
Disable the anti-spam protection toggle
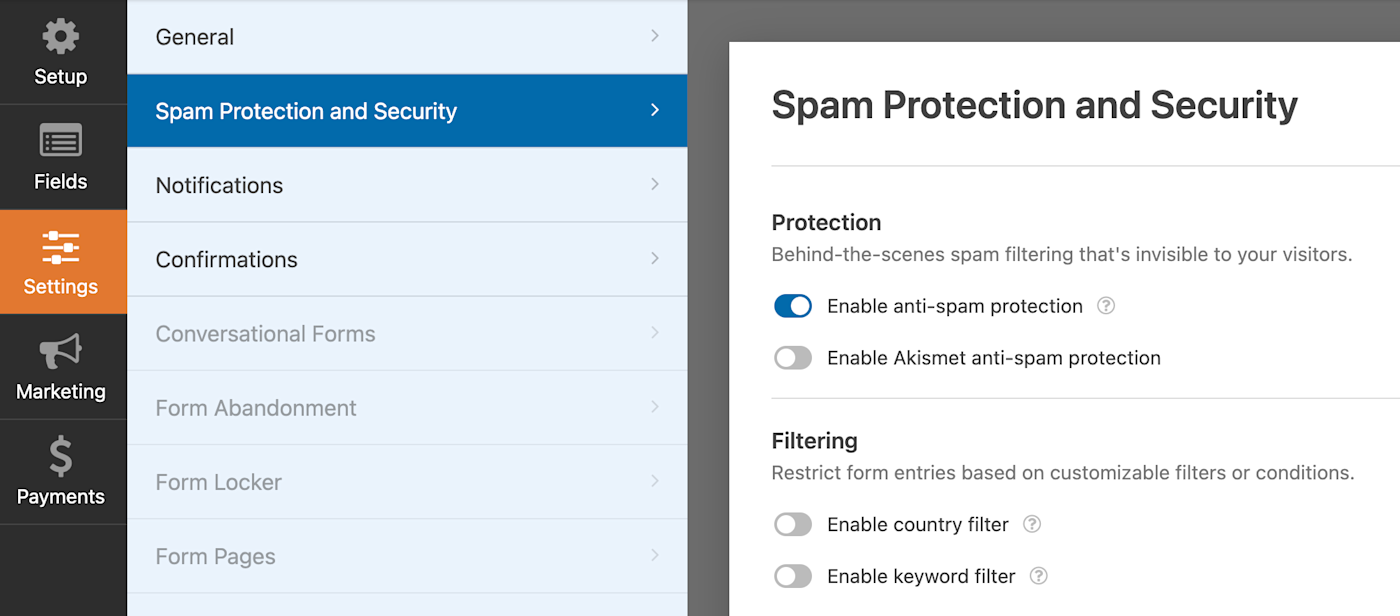[793, 306]
